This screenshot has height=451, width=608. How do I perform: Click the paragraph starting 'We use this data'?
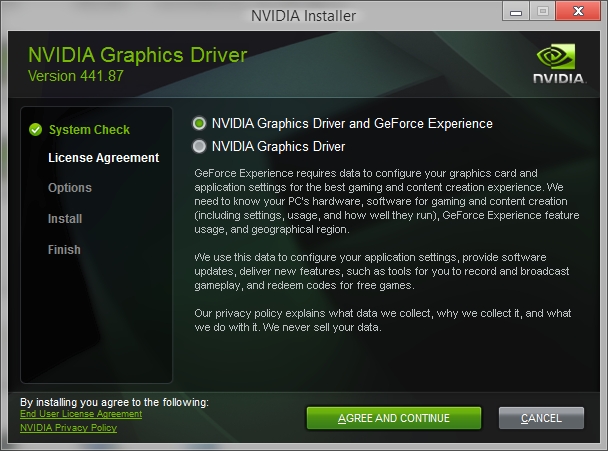tap(382, 271)
